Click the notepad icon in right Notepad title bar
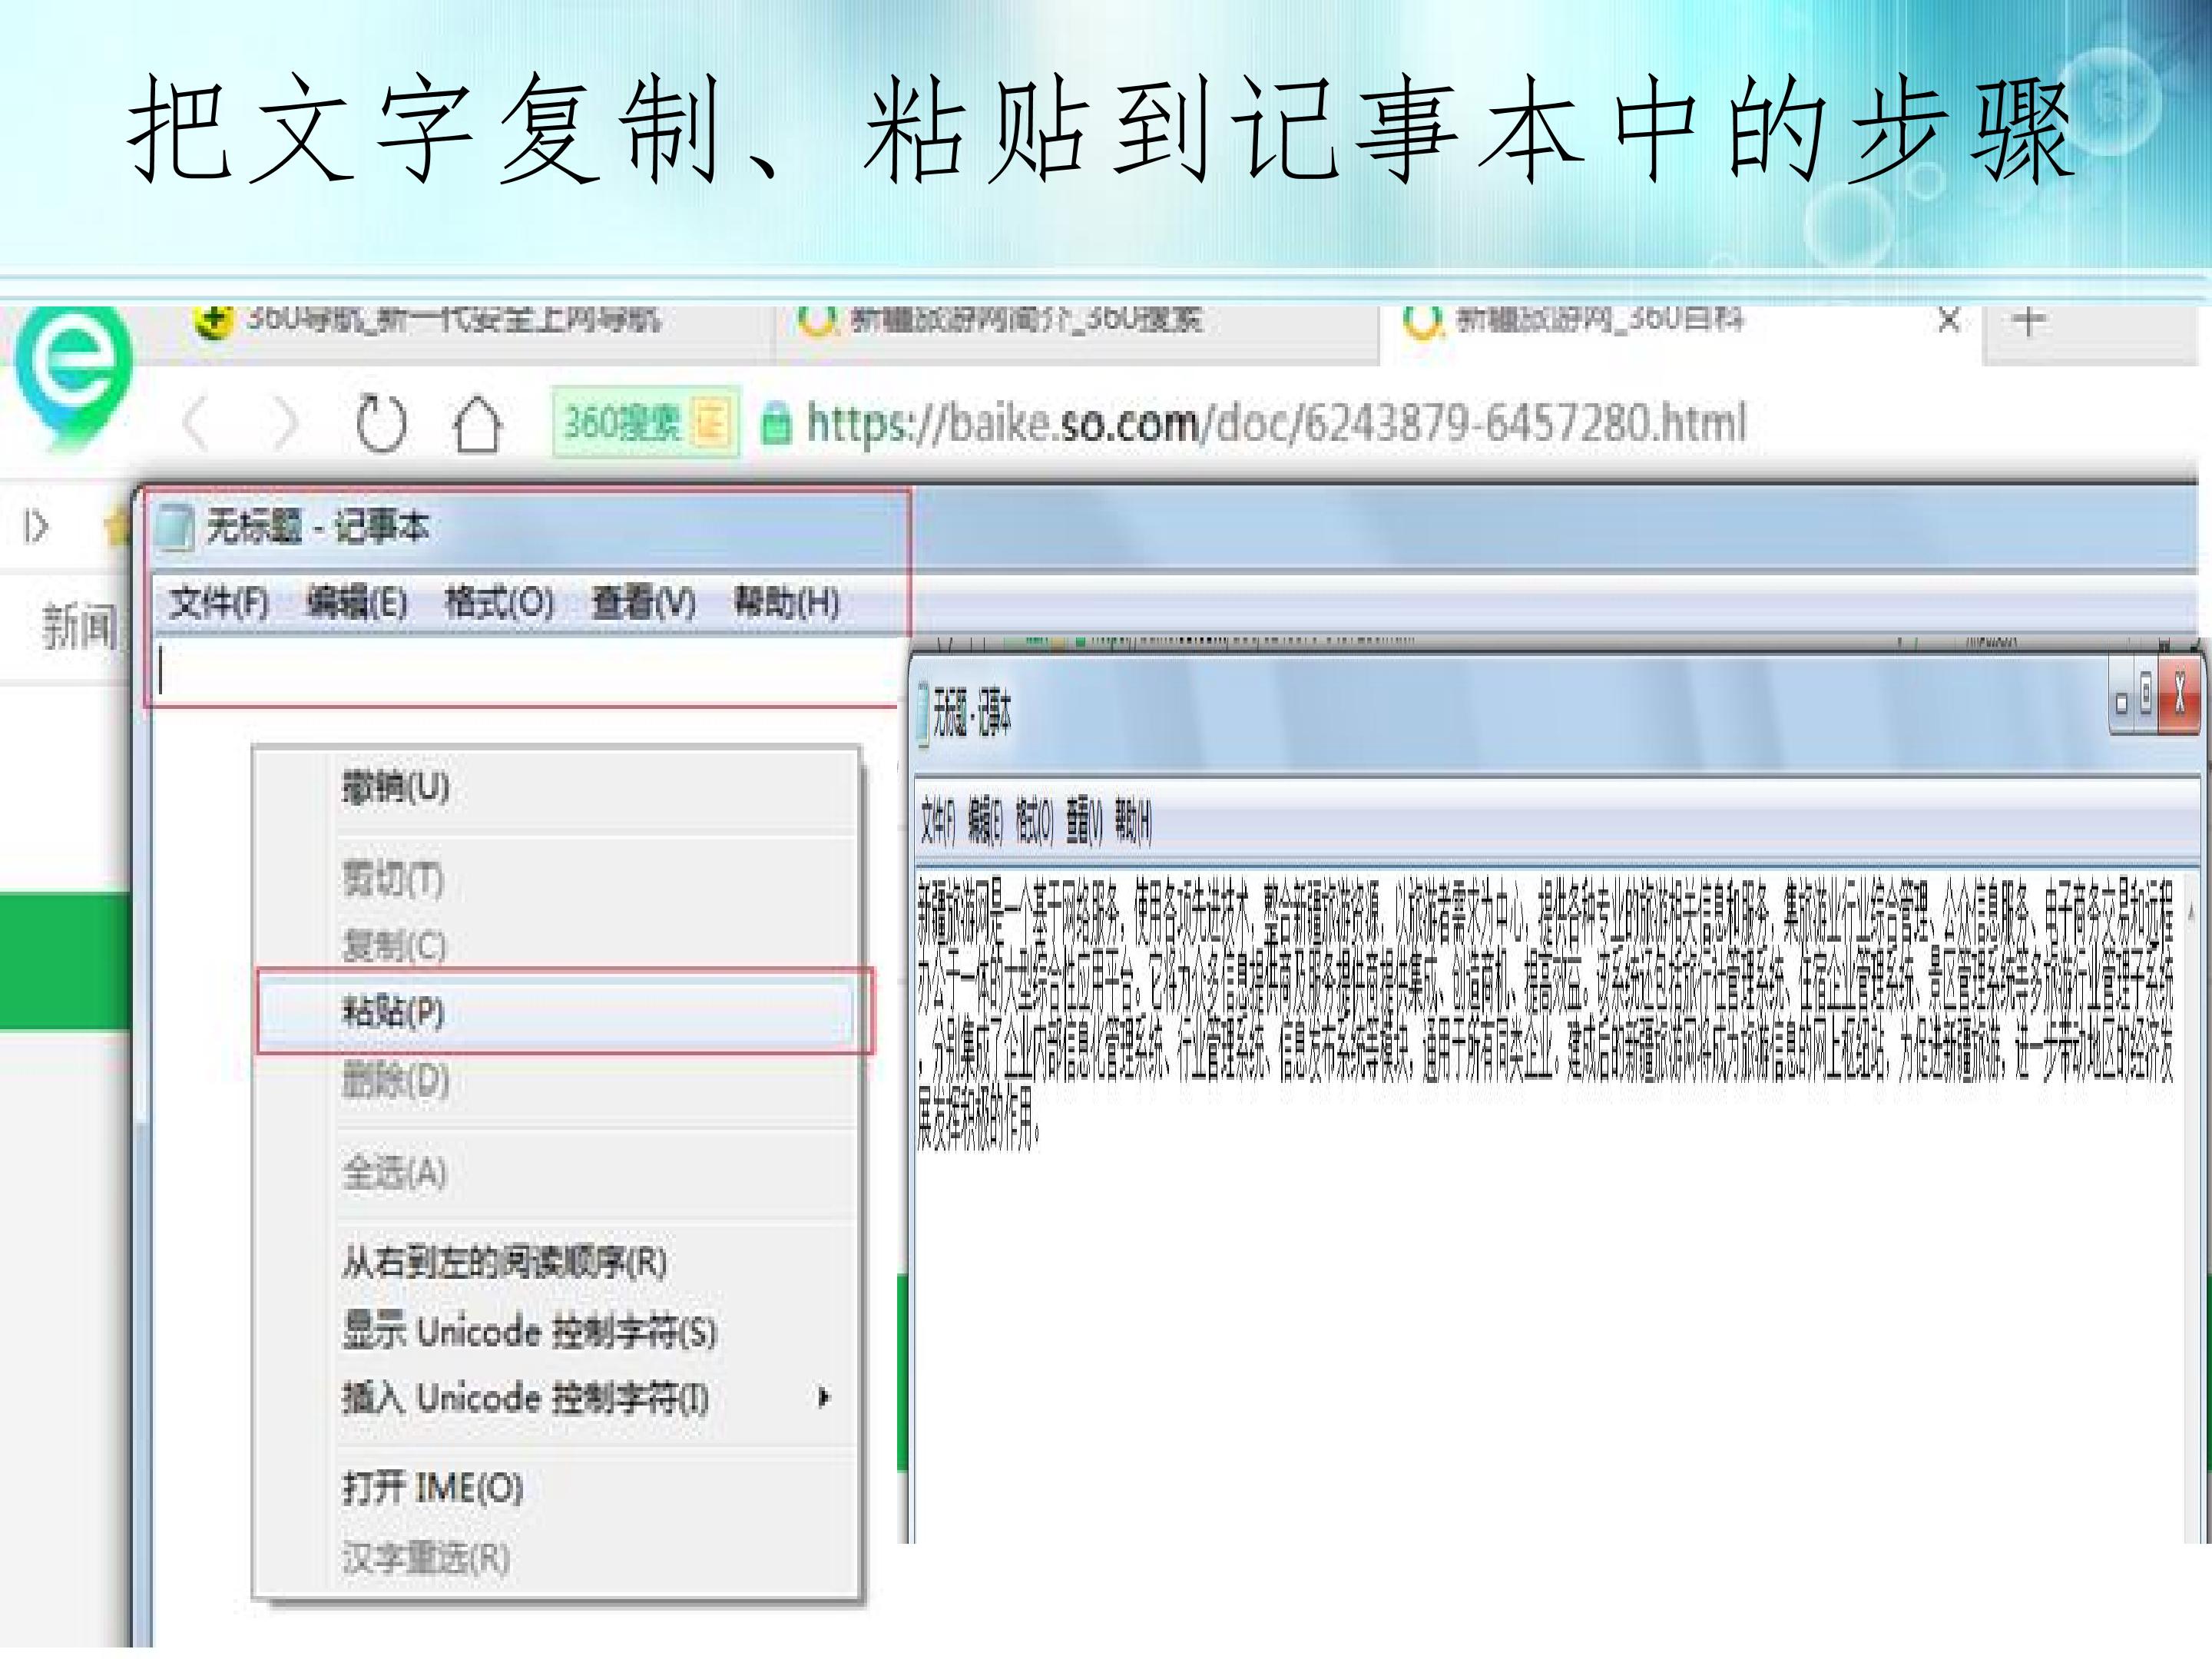2212x1659 pixels. 922,714
